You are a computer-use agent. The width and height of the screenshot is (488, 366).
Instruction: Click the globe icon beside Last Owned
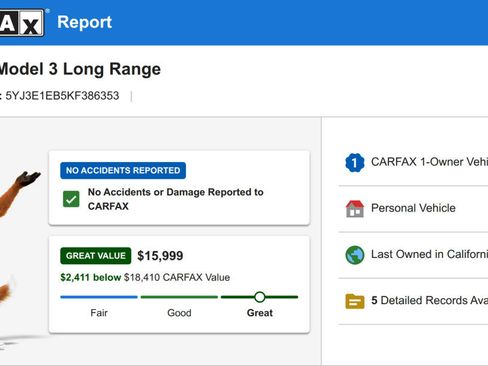[355, 255]
